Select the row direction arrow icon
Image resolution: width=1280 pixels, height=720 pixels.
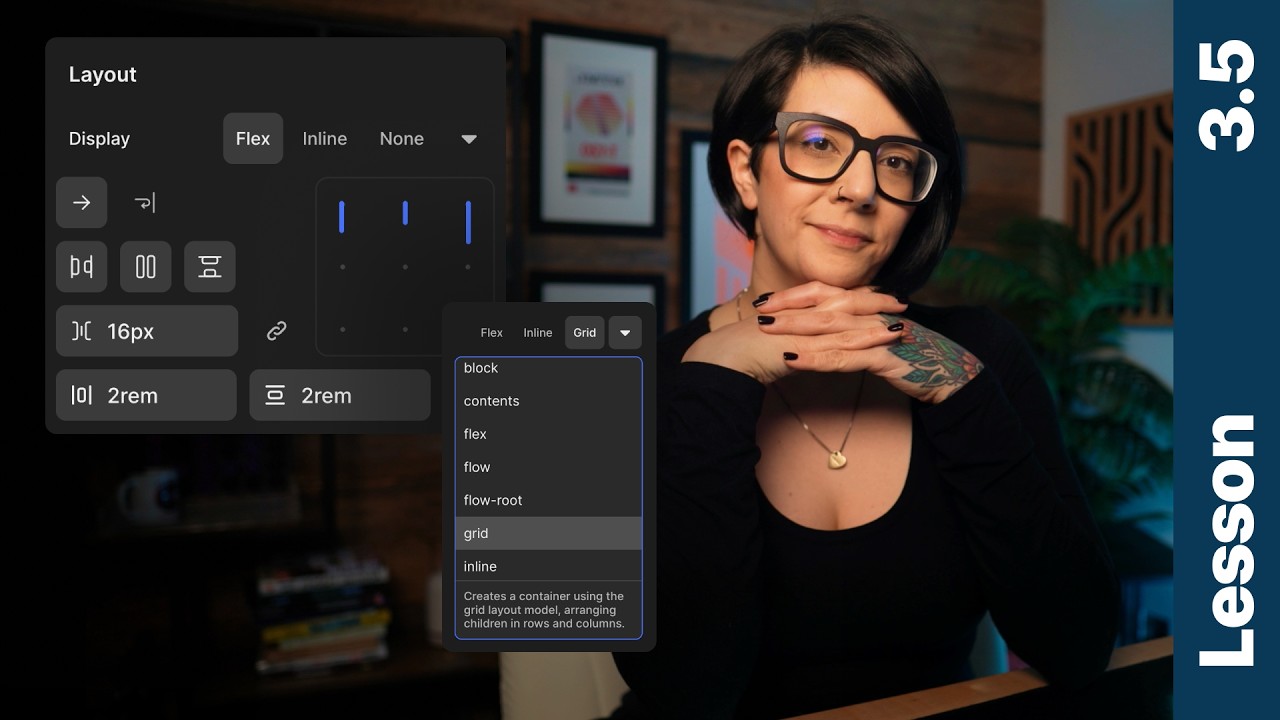(x=82, y=202)
